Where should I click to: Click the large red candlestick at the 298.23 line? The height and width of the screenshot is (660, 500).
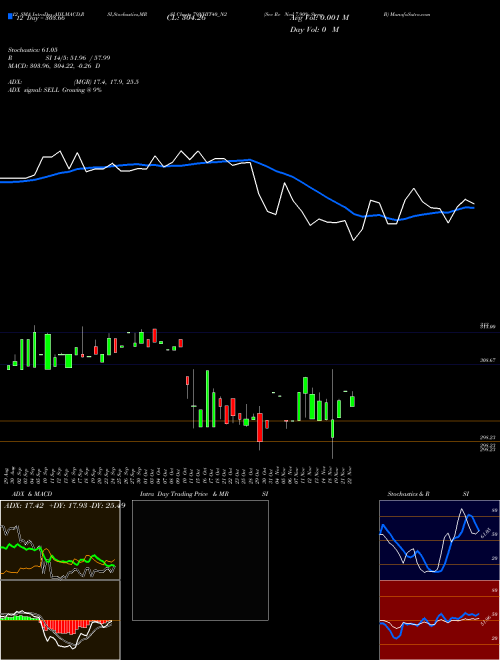click(x=260, y=427)
